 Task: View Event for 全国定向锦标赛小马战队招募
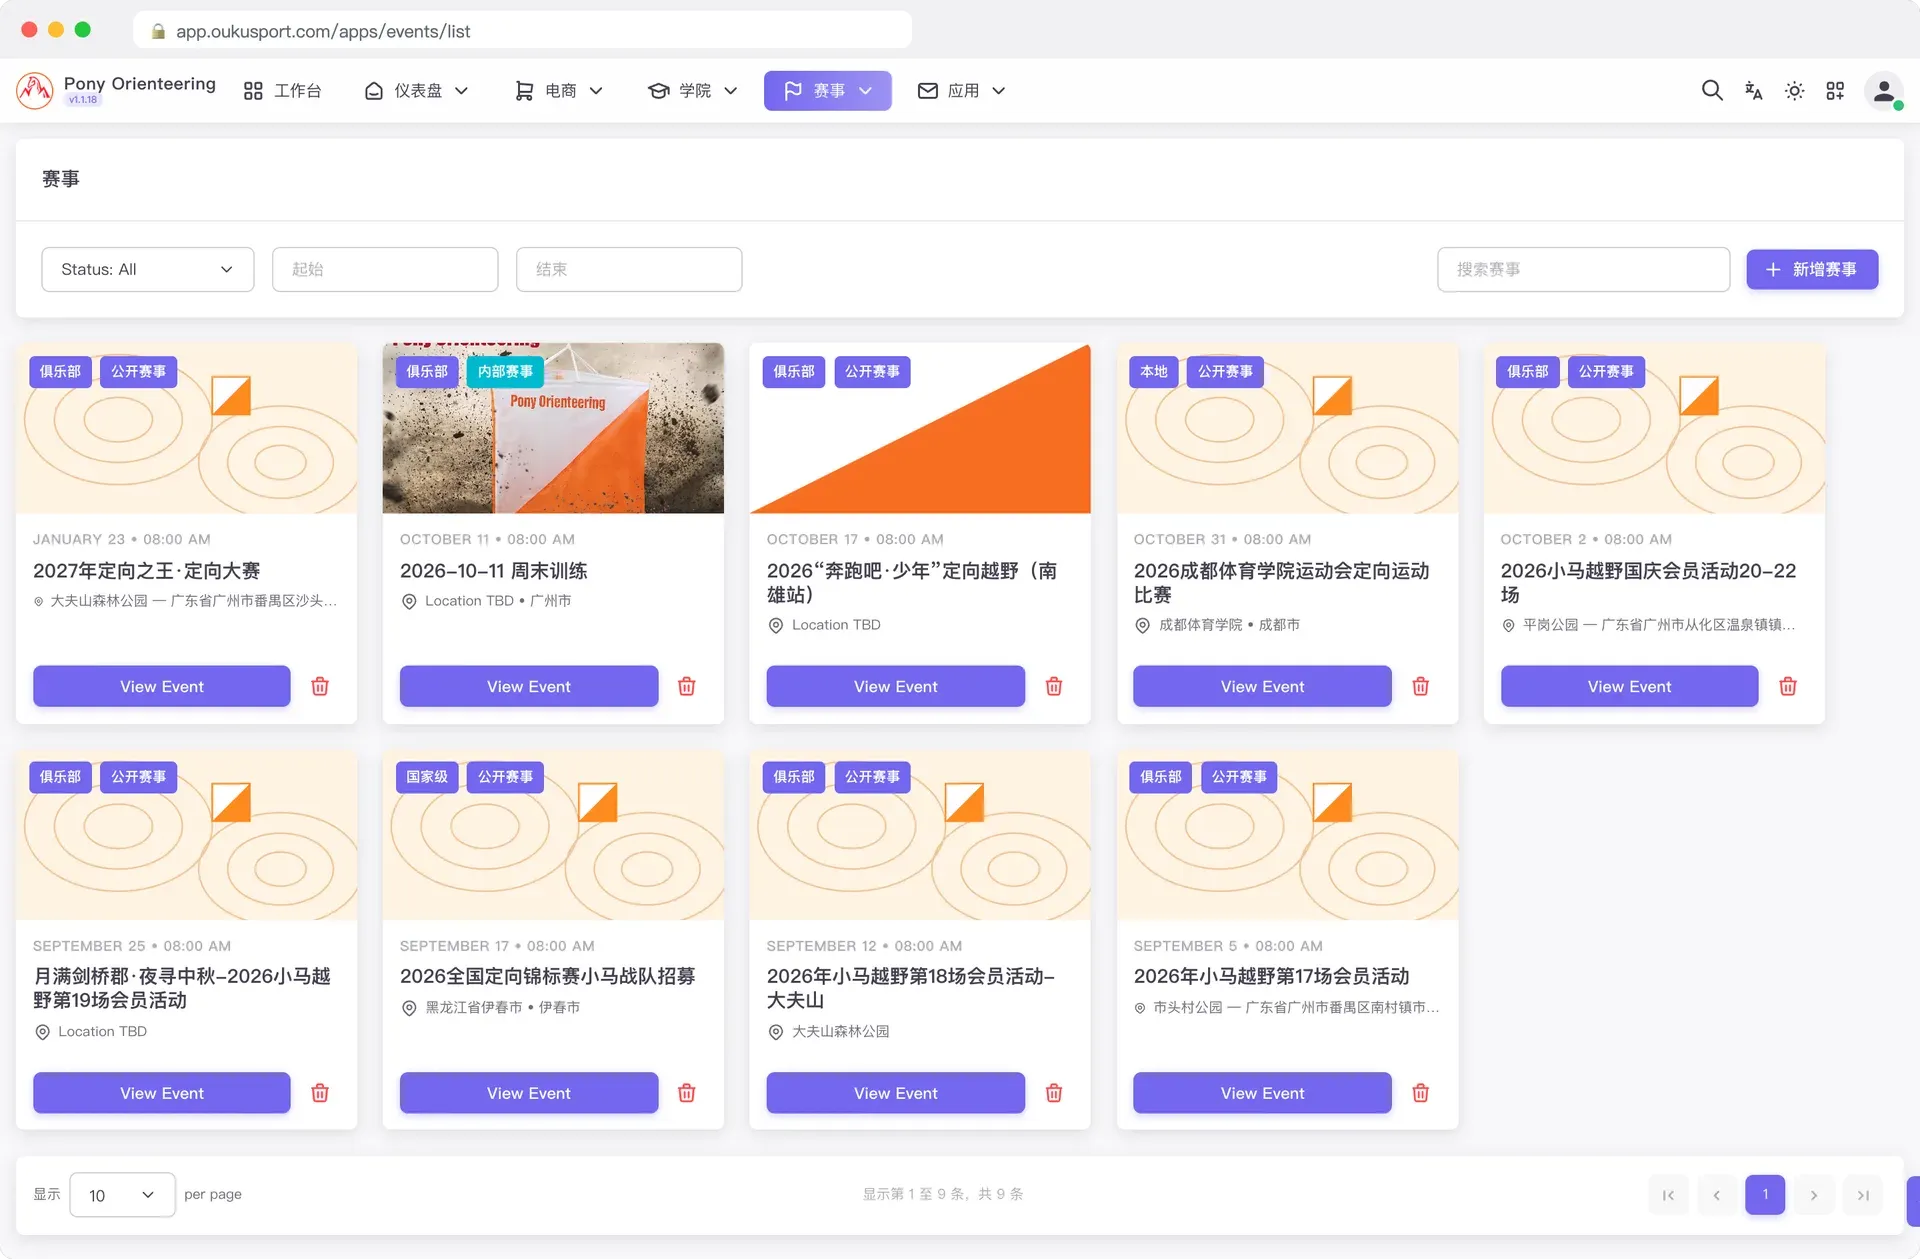529,1093
